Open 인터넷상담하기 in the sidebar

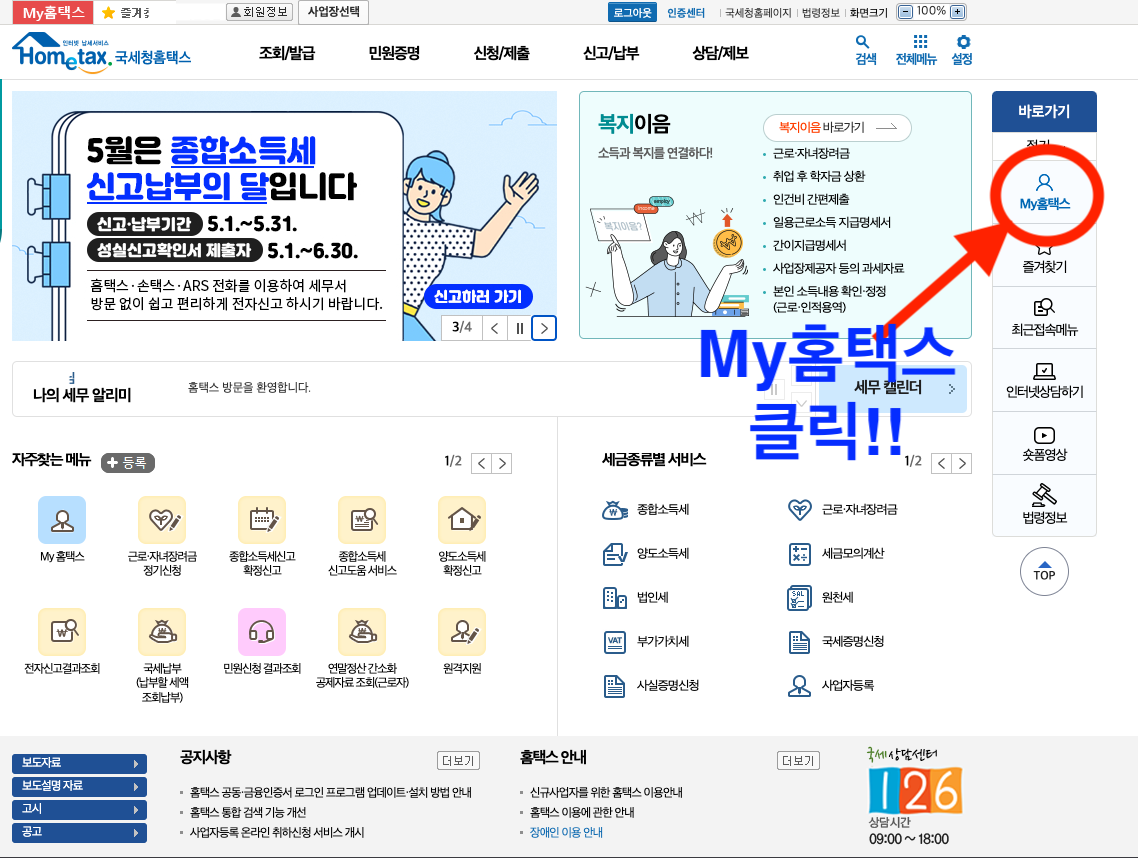click(1044, 380)
